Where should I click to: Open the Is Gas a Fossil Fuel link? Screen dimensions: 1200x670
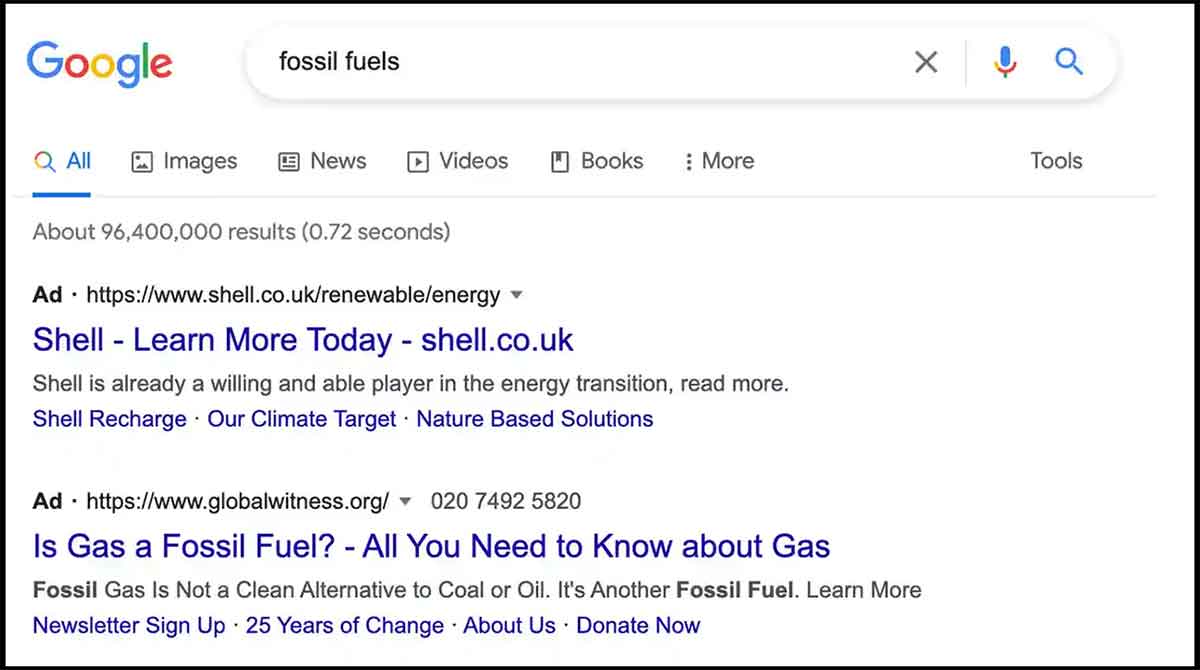coord(431,546)
